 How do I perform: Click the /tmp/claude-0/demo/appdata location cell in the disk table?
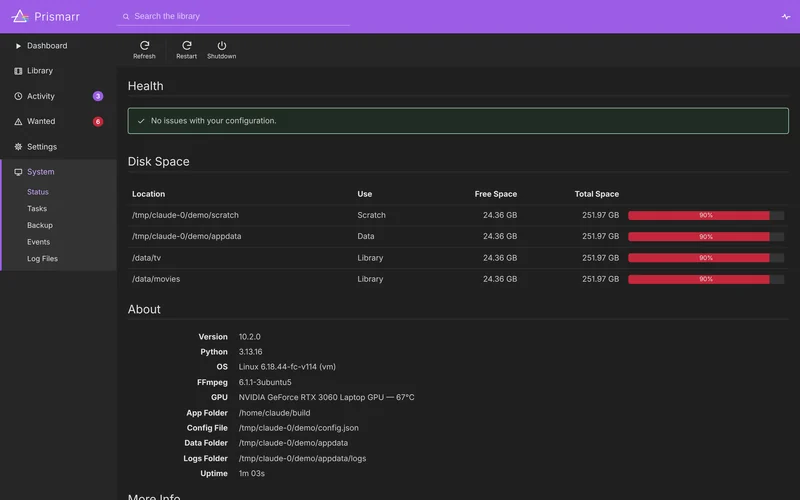tap(187, 236)
